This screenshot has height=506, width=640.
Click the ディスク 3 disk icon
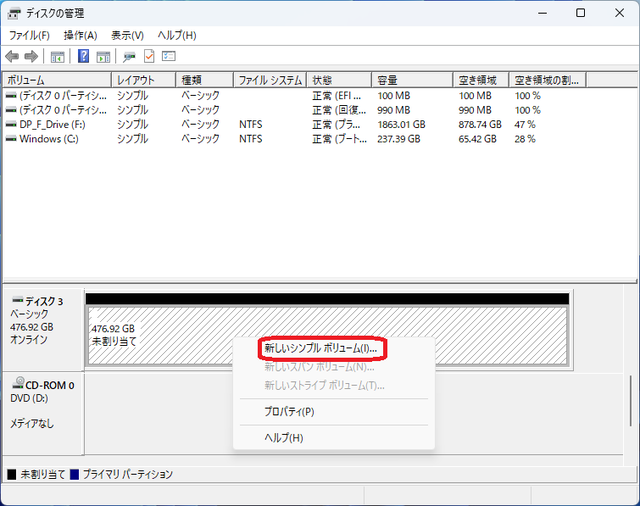(x=18, y=300)
